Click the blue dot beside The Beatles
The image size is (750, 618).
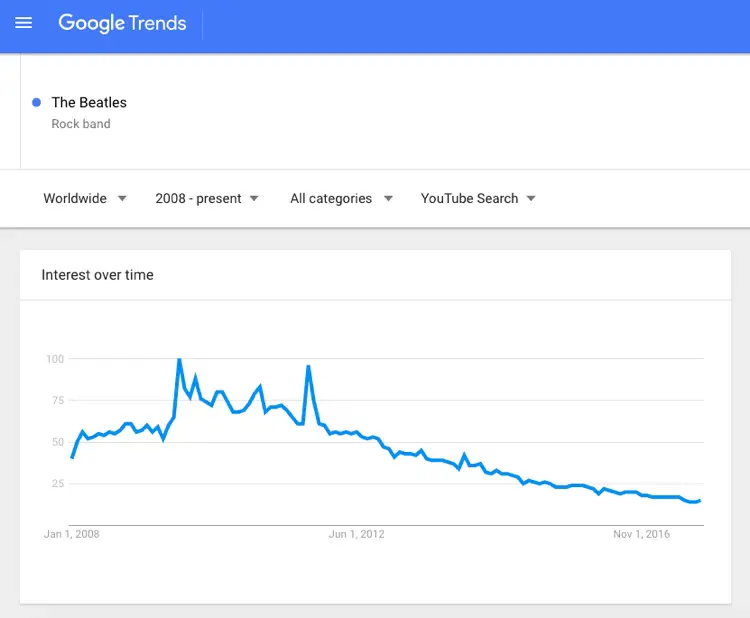click(x=36, y=102)
